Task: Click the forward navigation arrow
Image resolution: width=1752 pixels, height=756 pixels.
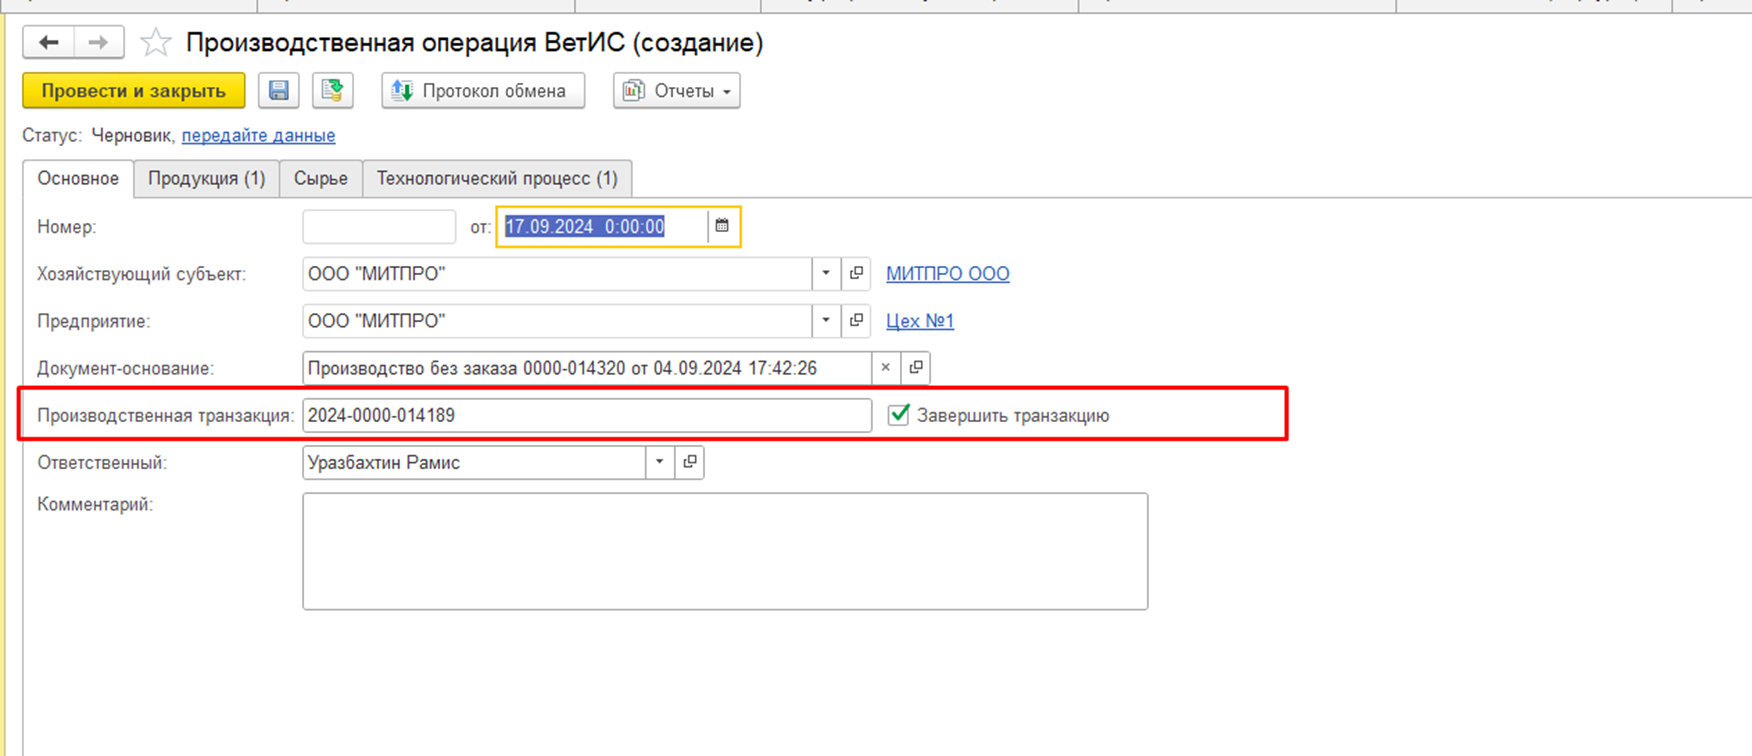Action: click(98, 42)
